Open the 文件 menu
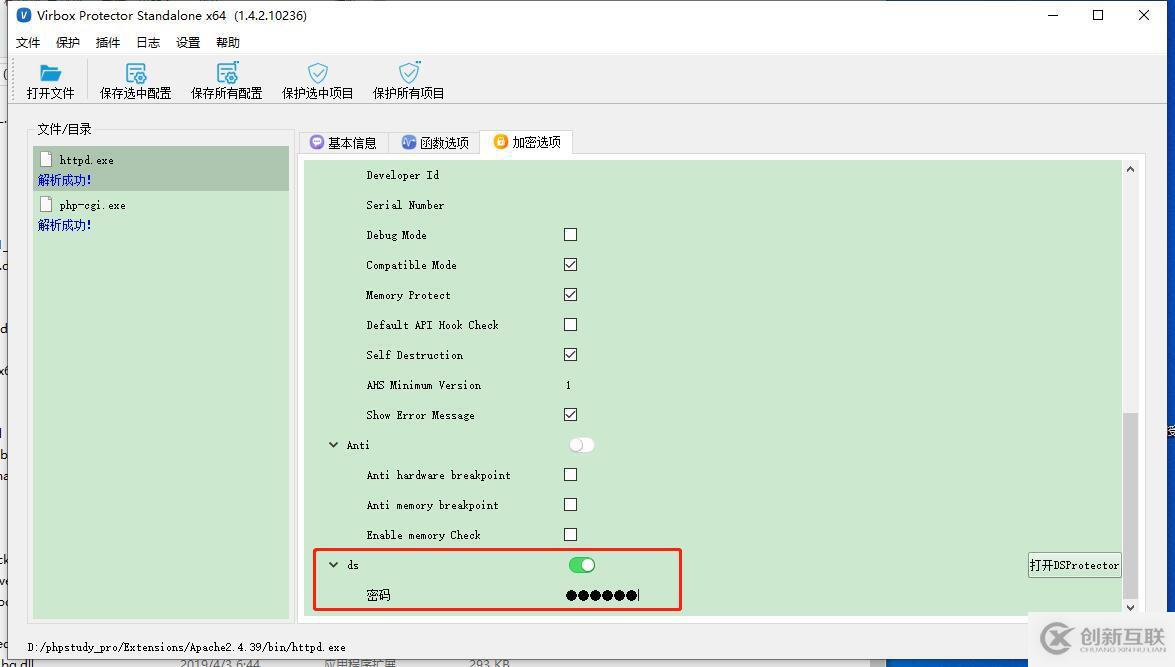This screenshot has width=1175, height=667. point(28,43)
